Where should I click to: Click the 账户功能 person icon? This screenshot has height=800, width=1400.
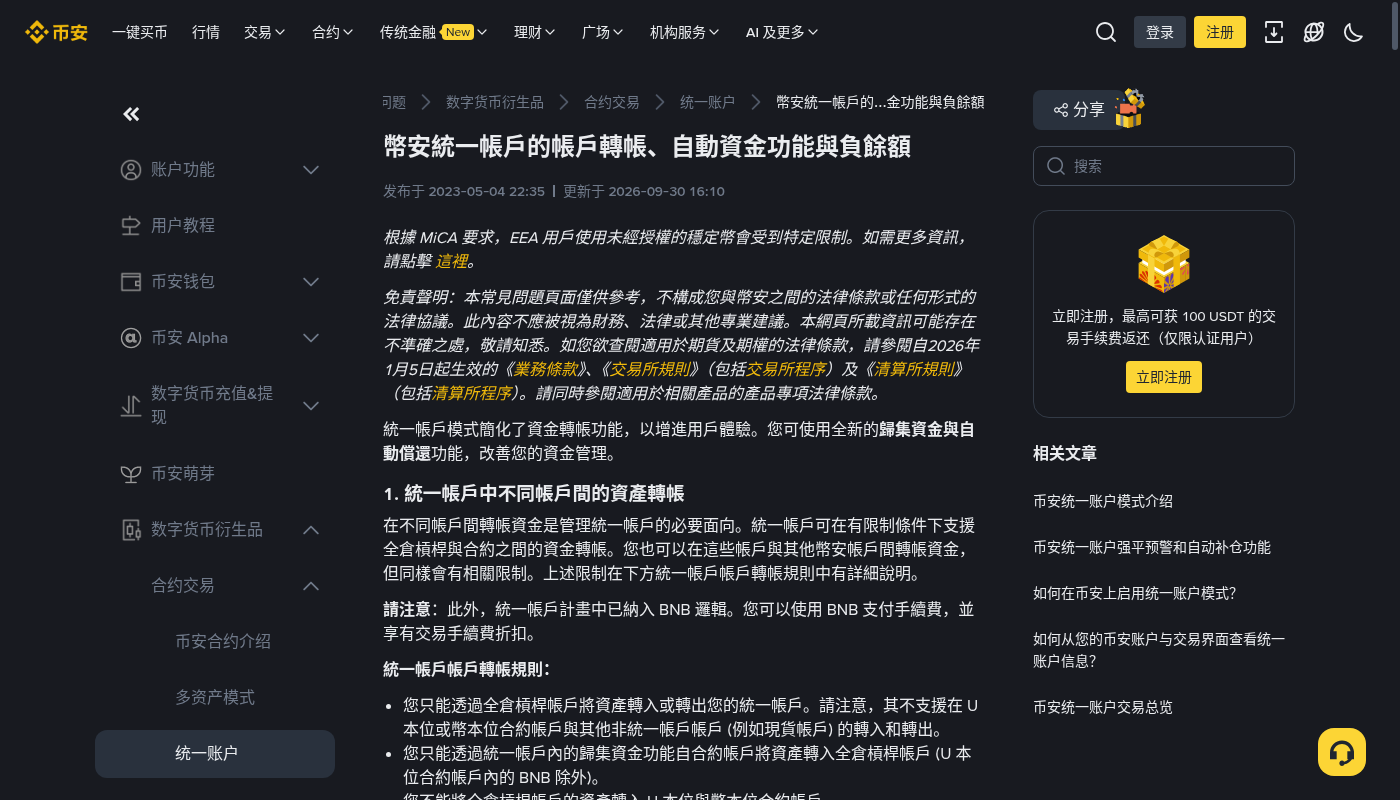(131, 170)
